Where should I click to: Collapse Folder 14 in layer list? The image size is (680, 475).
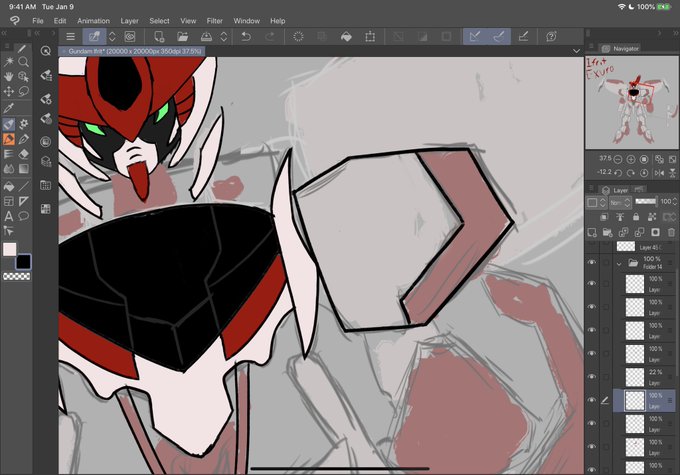coord(619,263)
